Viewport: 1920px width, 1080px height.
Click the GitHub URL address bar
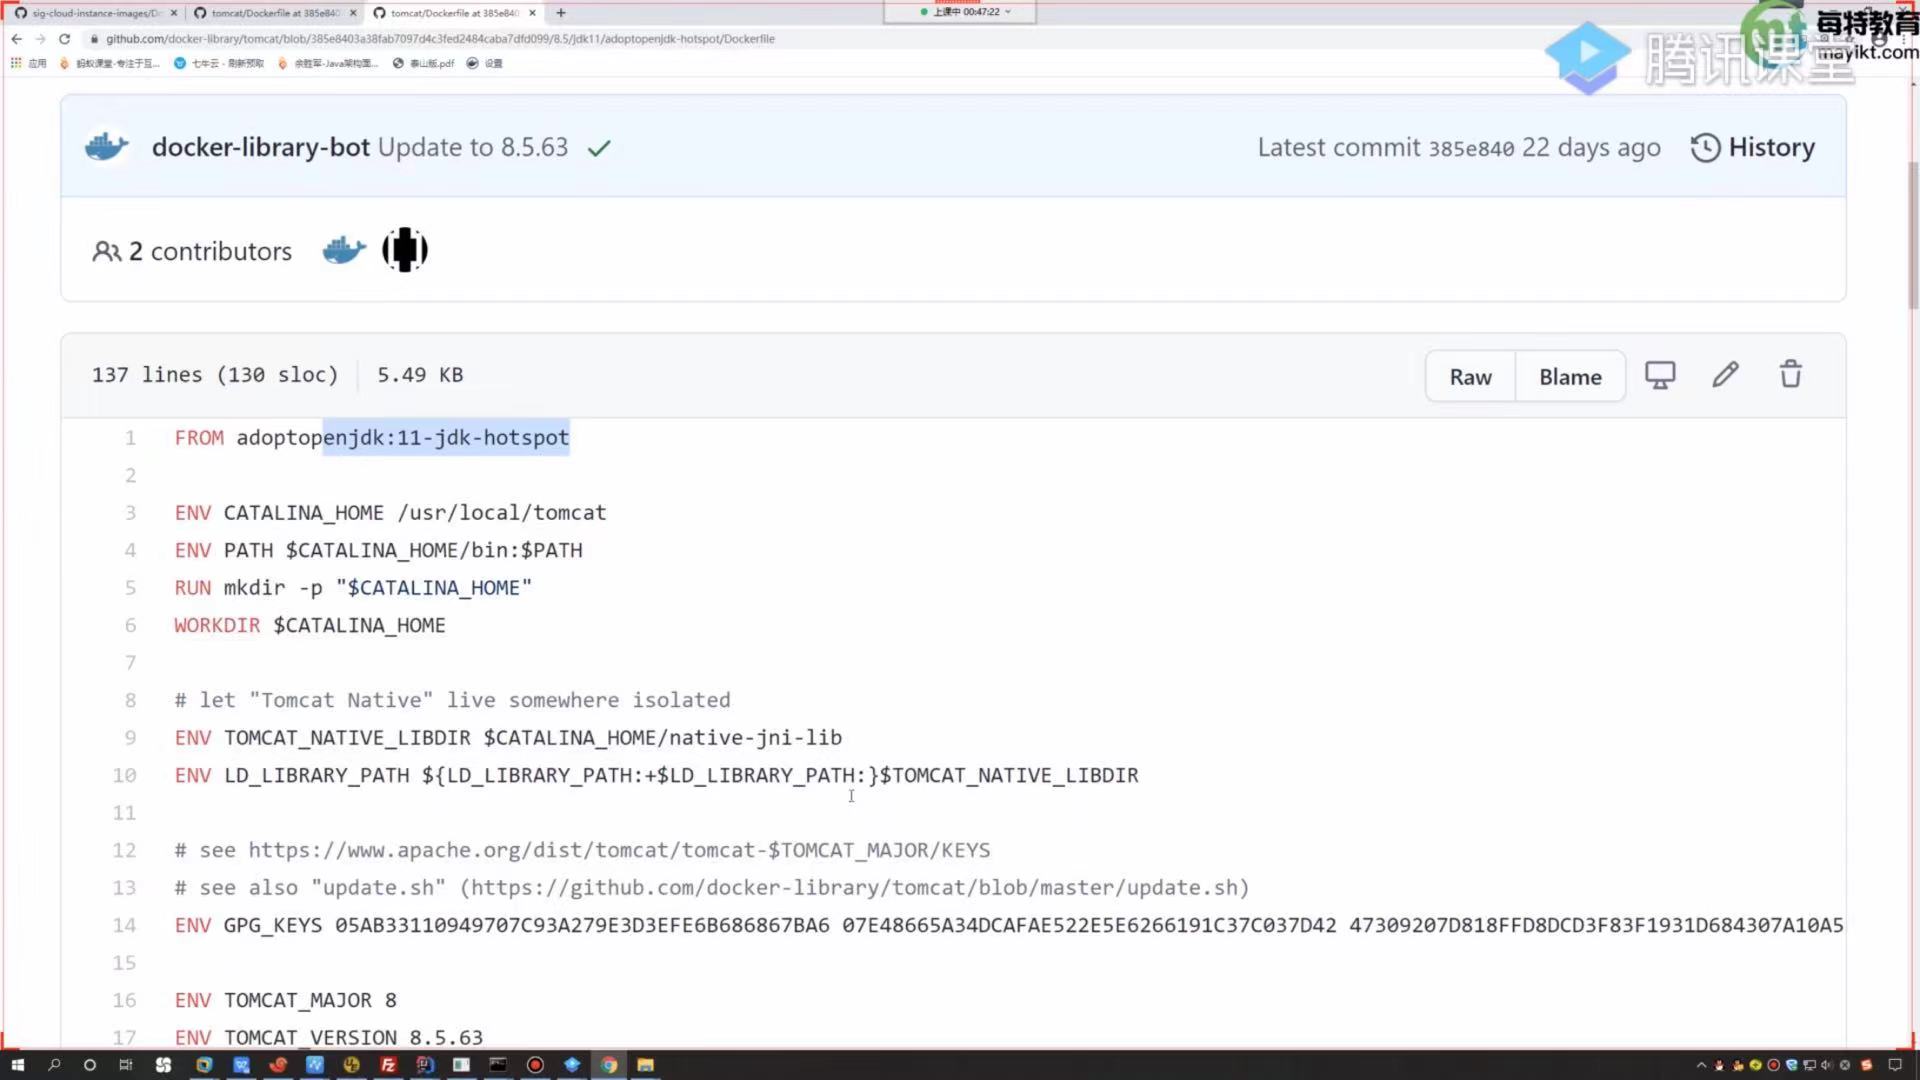(x=440, y=39)
